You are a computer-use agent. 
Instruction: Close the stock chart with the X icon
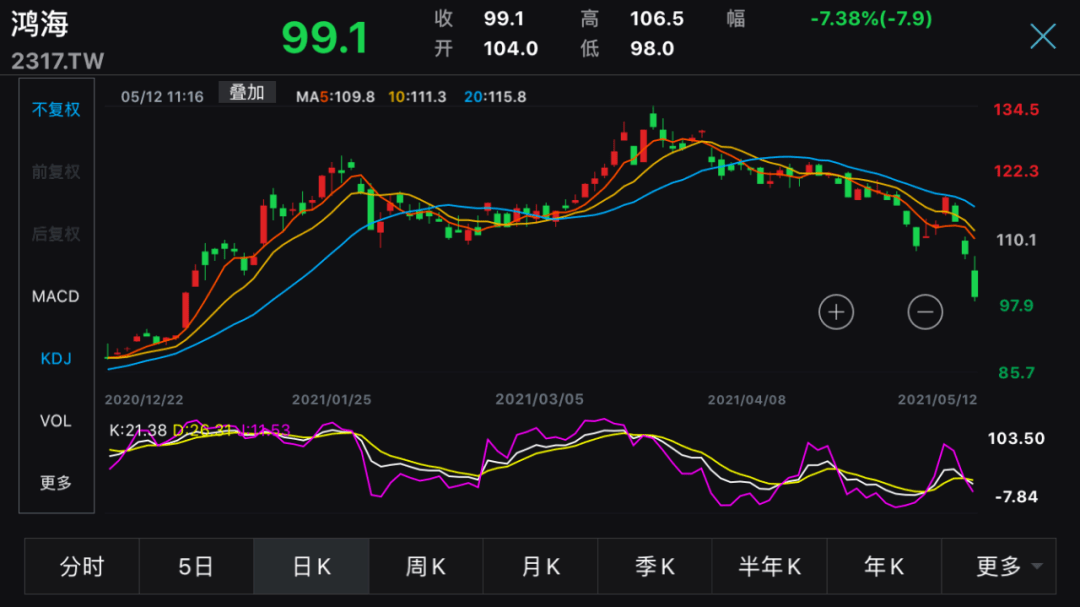1043,36
